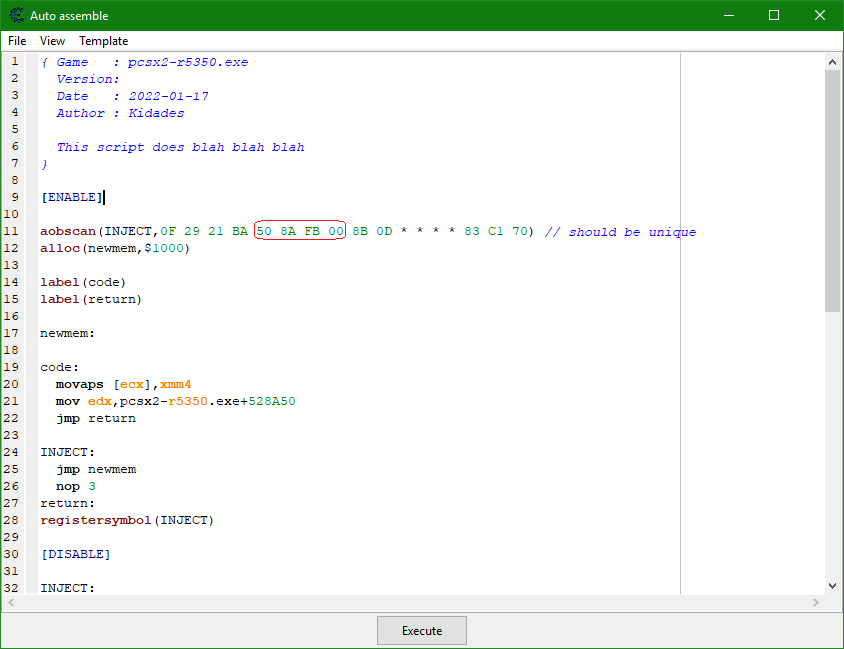The image size is (844, 649).
Task: Click the vertical scrollbar up arrow
Action: pyautogui.click(x=832, y=62)
